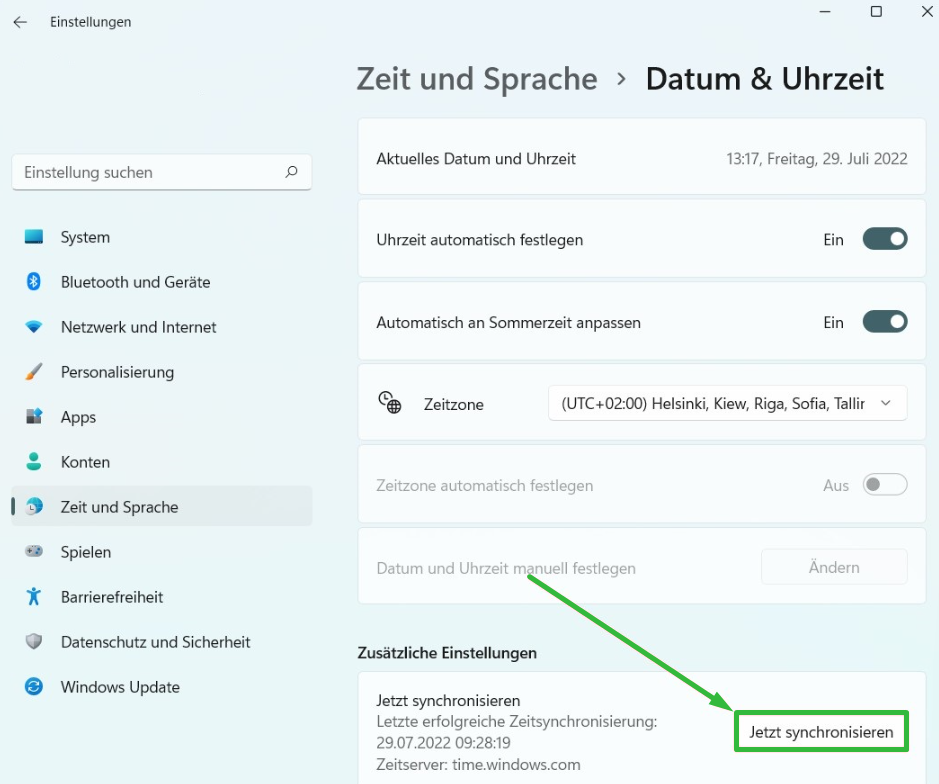Open System settings category
The height and width of the screenshot is (784, 939).
(162, 237)
